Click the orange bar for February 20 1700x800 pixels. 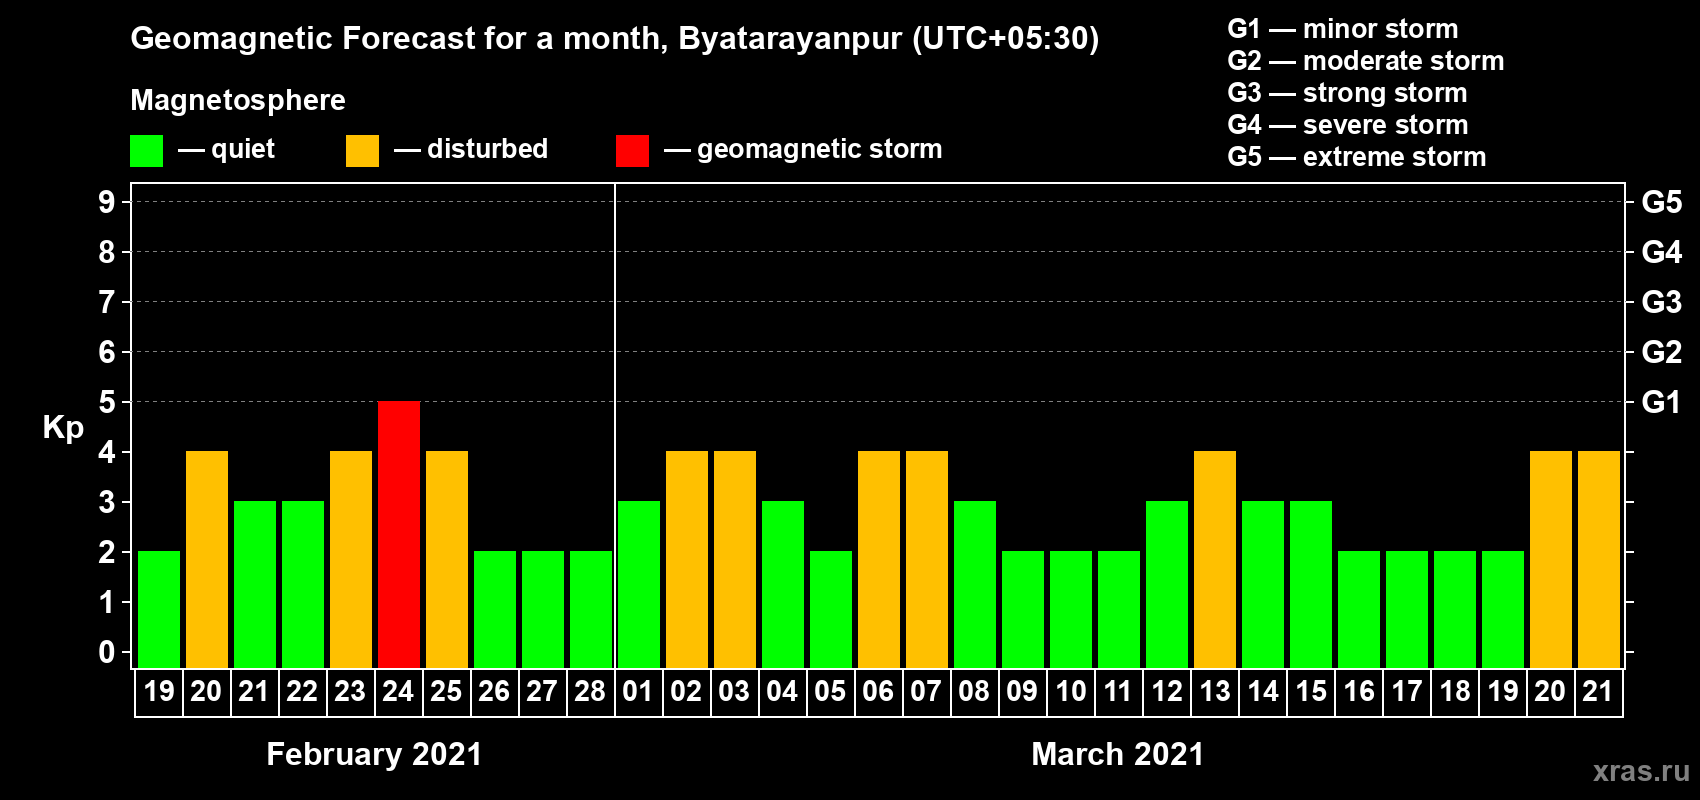coord(207,559)
